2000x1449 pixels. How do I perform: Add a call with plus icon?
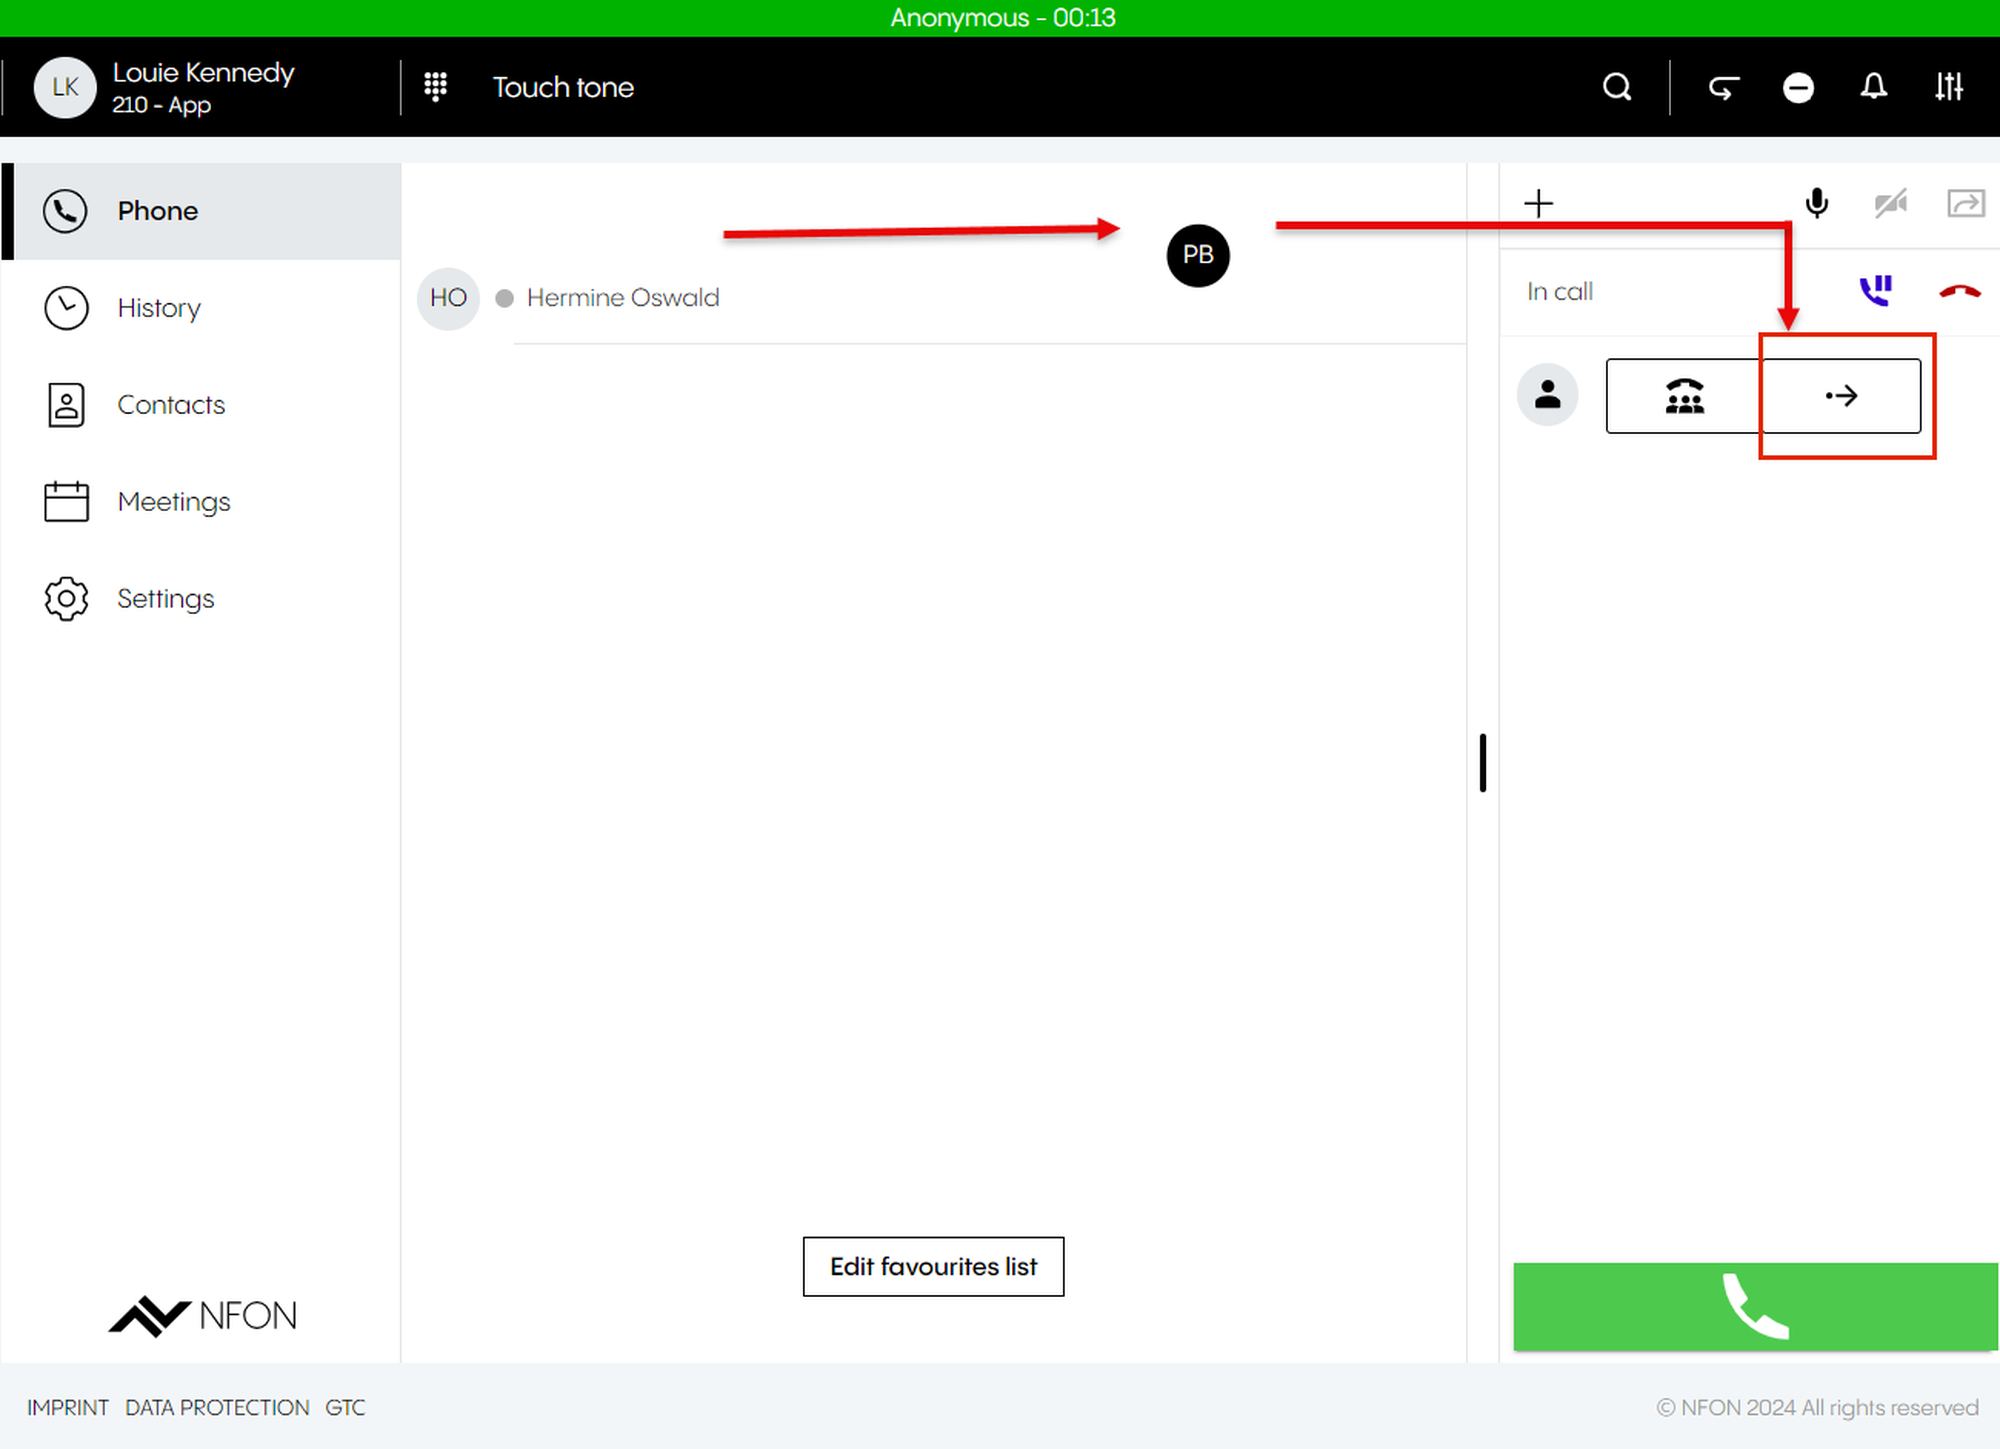[1538, 204]
